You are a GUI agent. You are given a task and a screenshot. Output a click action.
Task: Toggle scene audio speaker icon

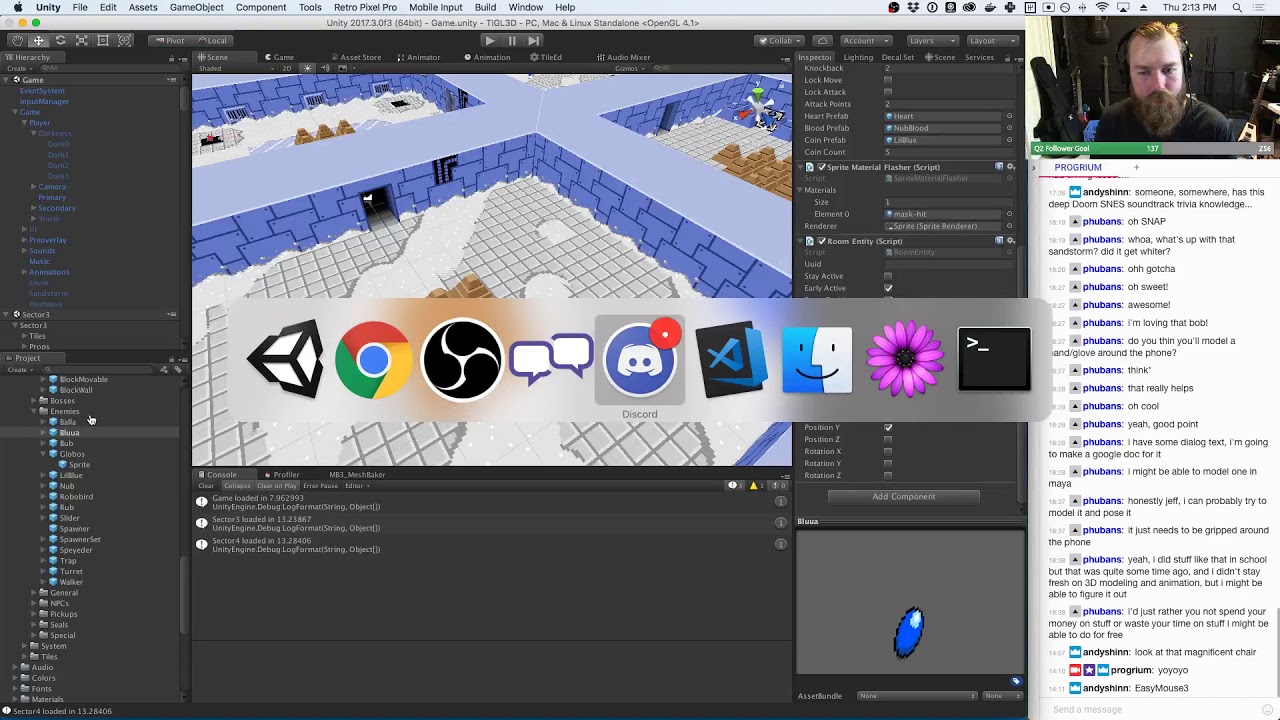point(325,68)
